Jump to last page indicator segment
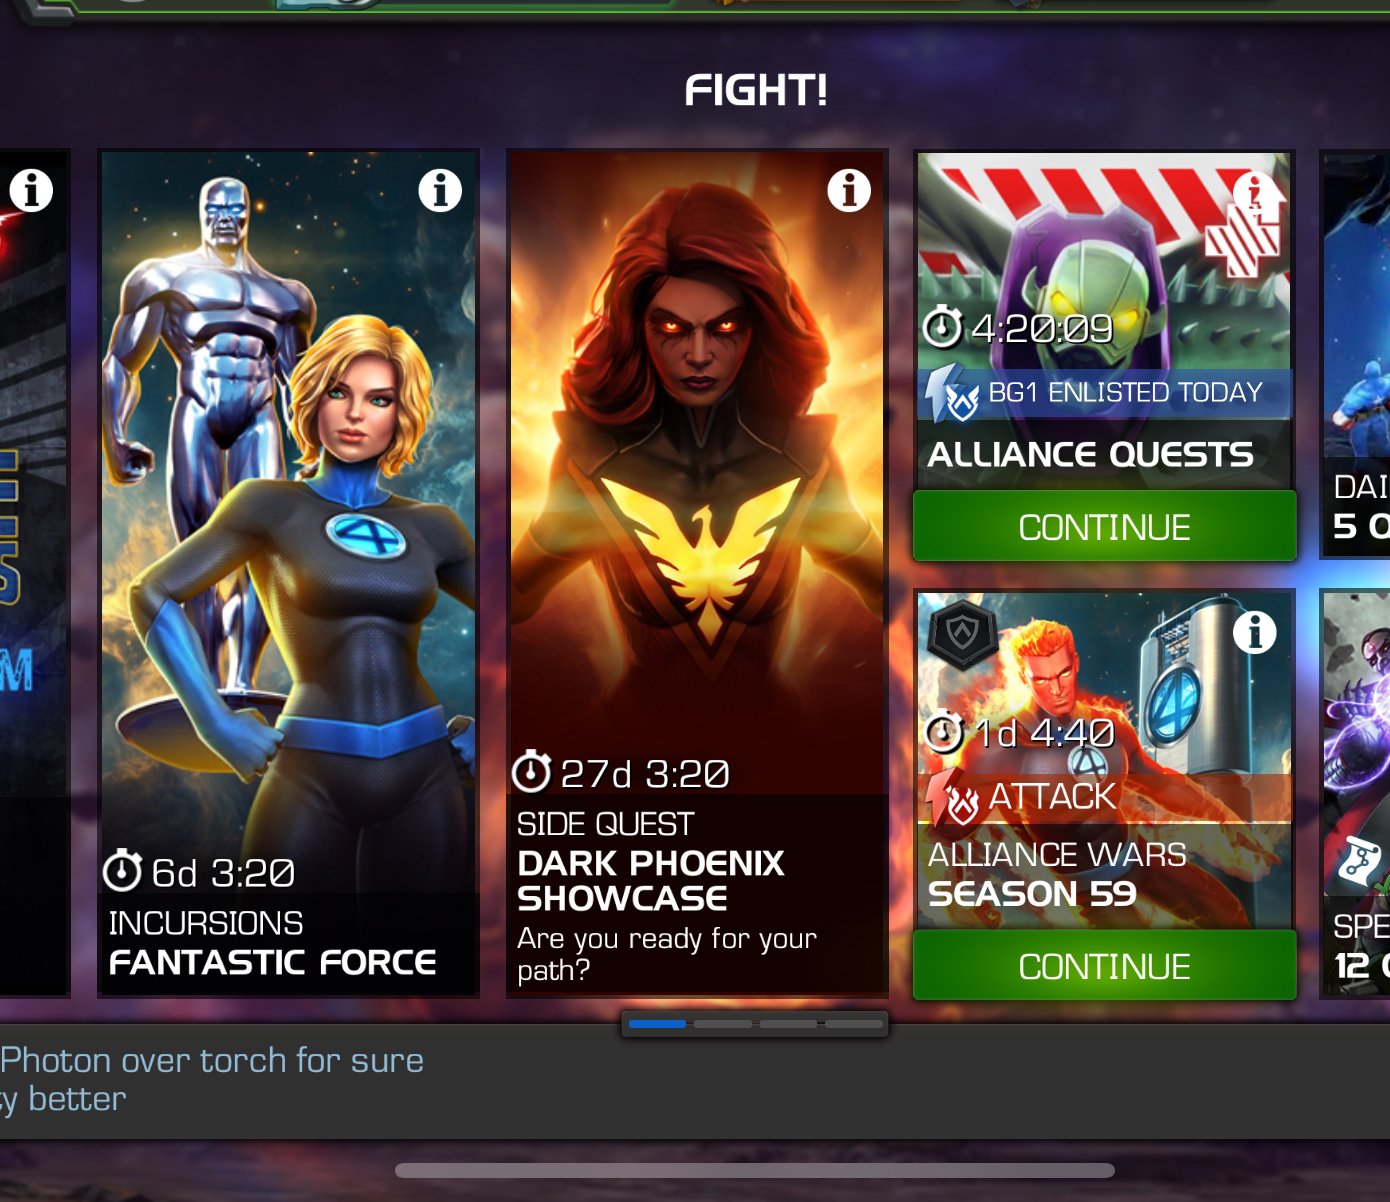This screenshot has width=1390, height=1202. 854,1024
